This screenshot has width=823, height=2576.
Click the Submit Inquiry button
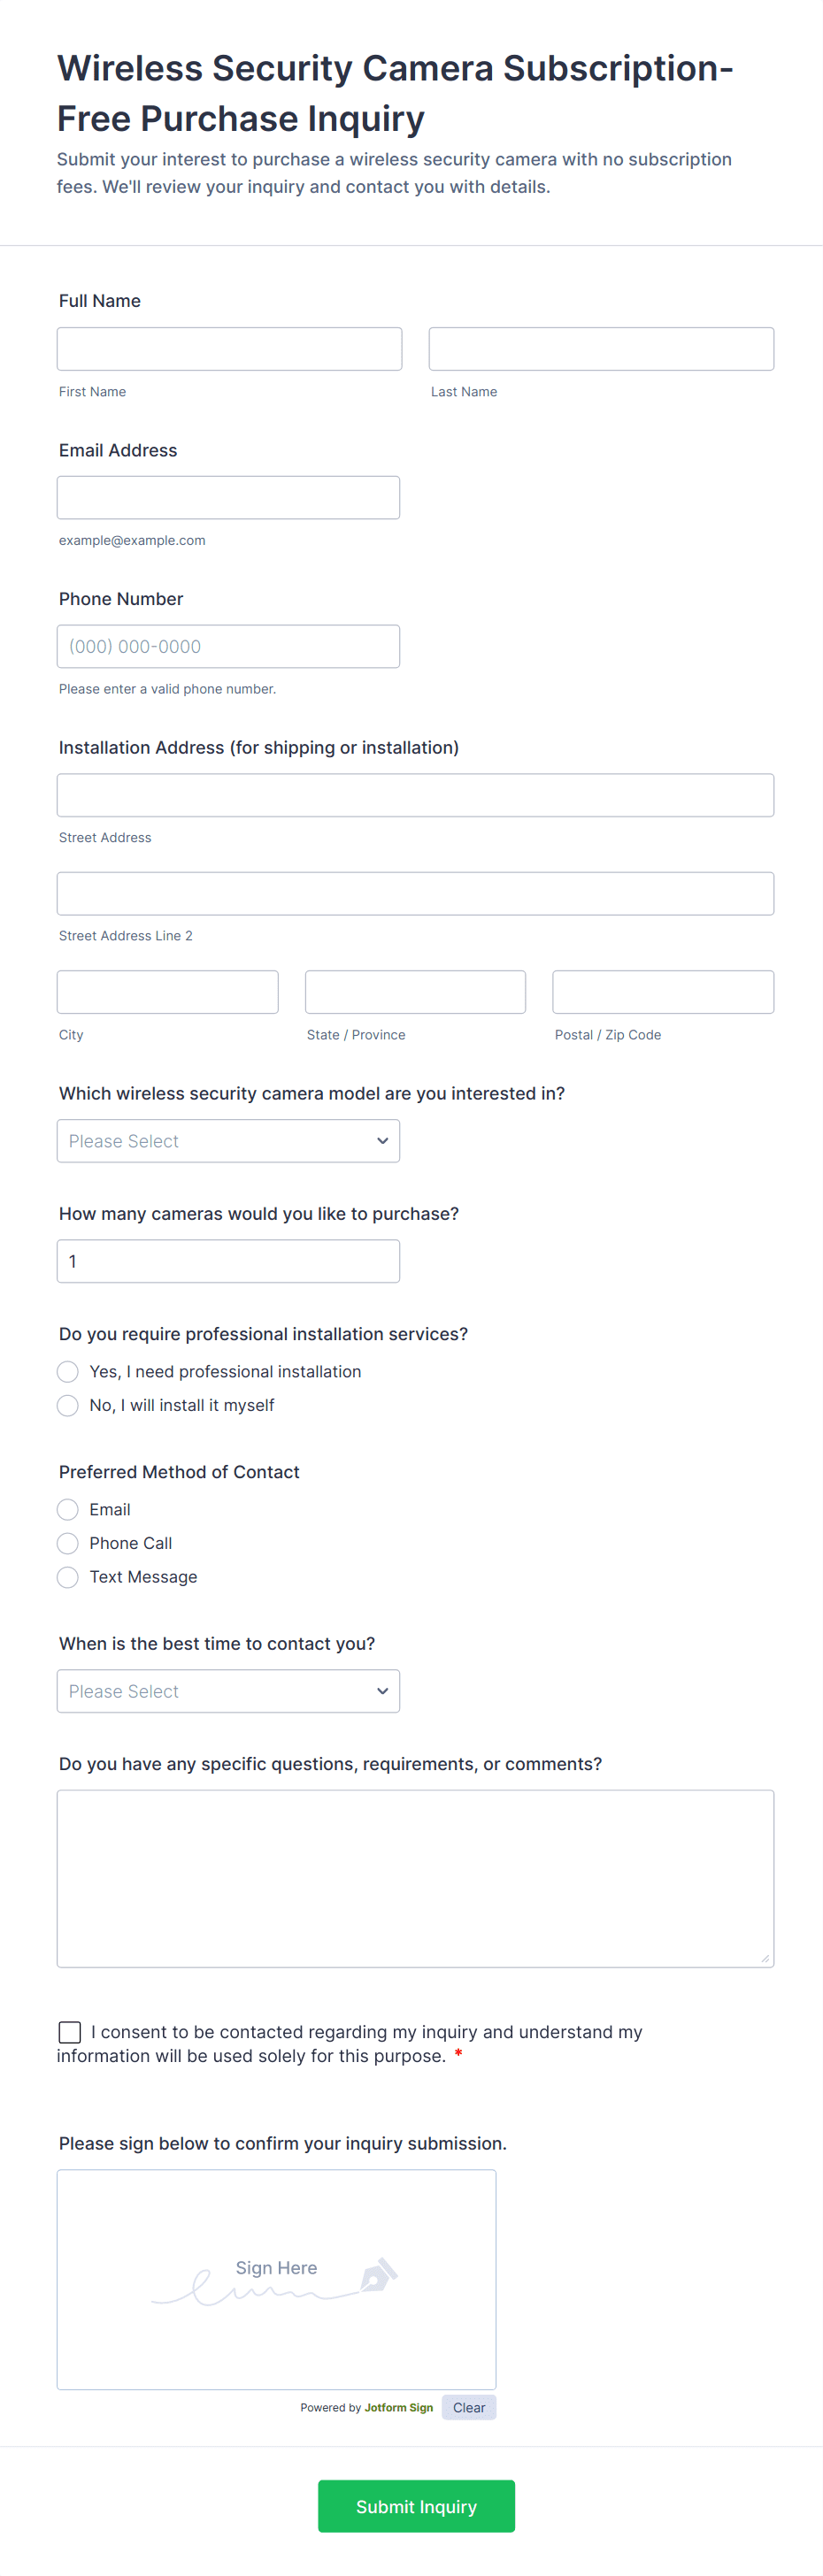click(416, 2506)
